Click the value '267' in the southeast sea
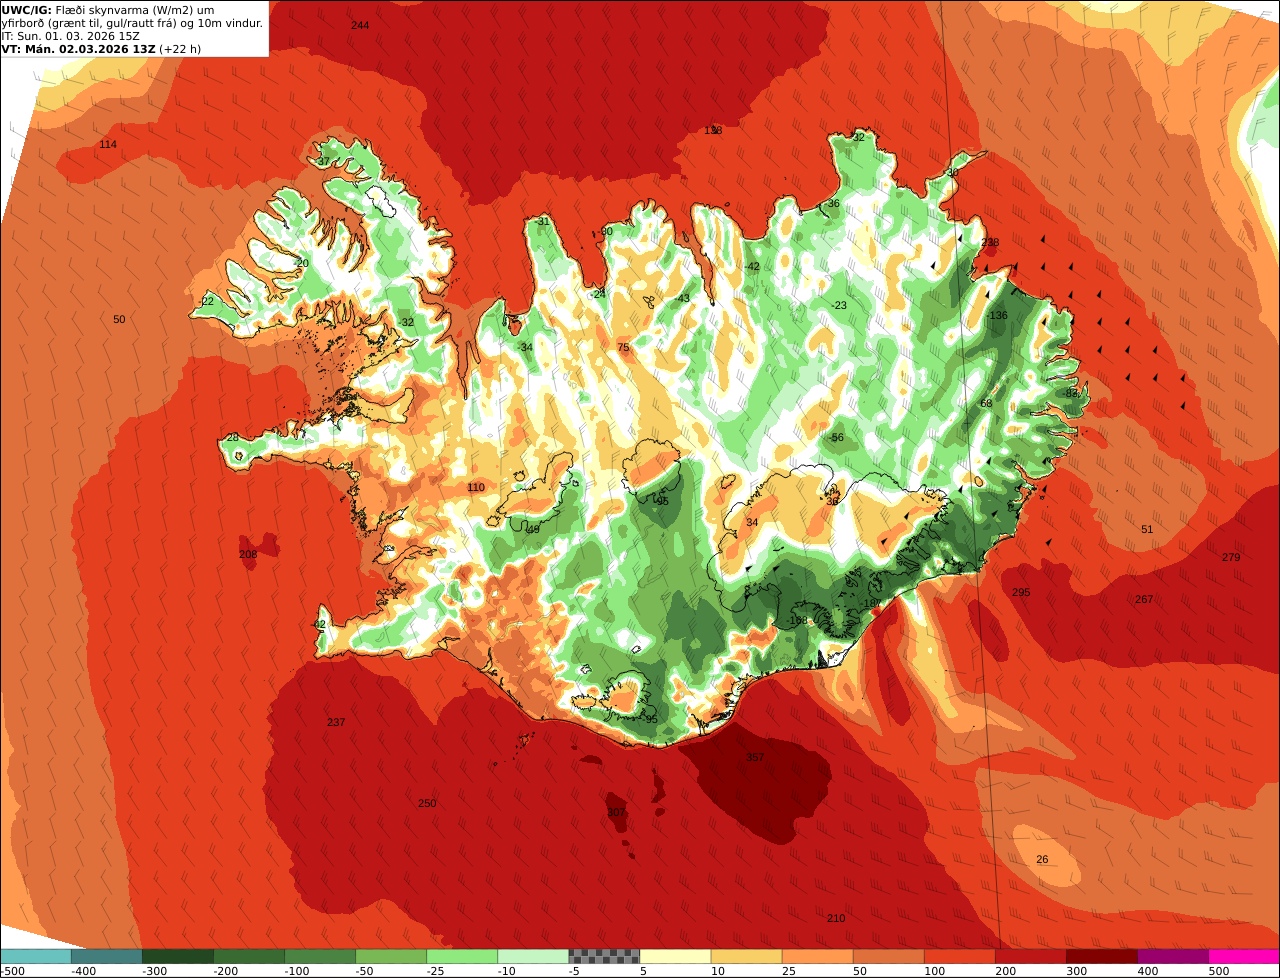Screen dimensions: 1280x978 click(x=1144, y=600)
